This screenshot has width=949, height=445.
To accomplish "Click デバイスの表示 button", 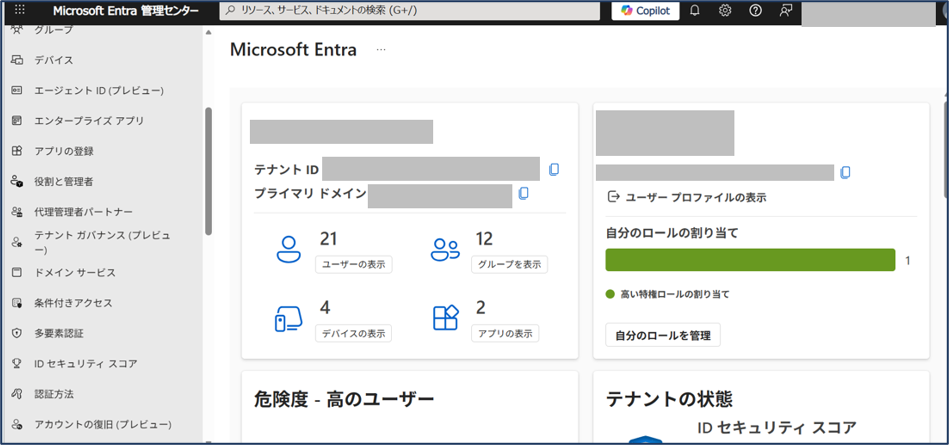I will click(x=353, y=333).
